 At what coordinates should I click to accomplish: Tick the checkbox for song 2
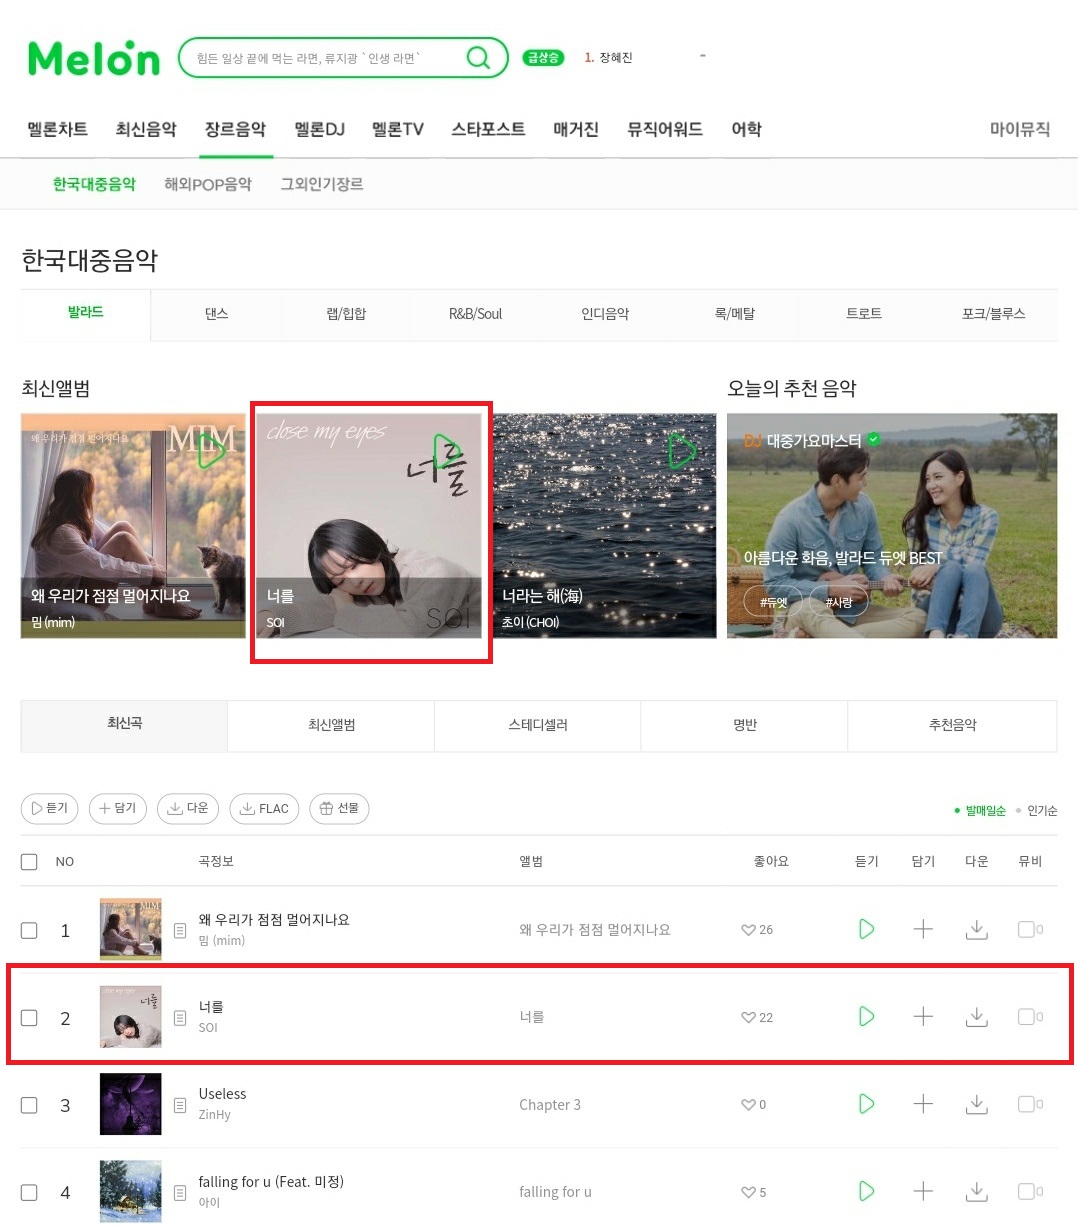tap(29, 1017)
